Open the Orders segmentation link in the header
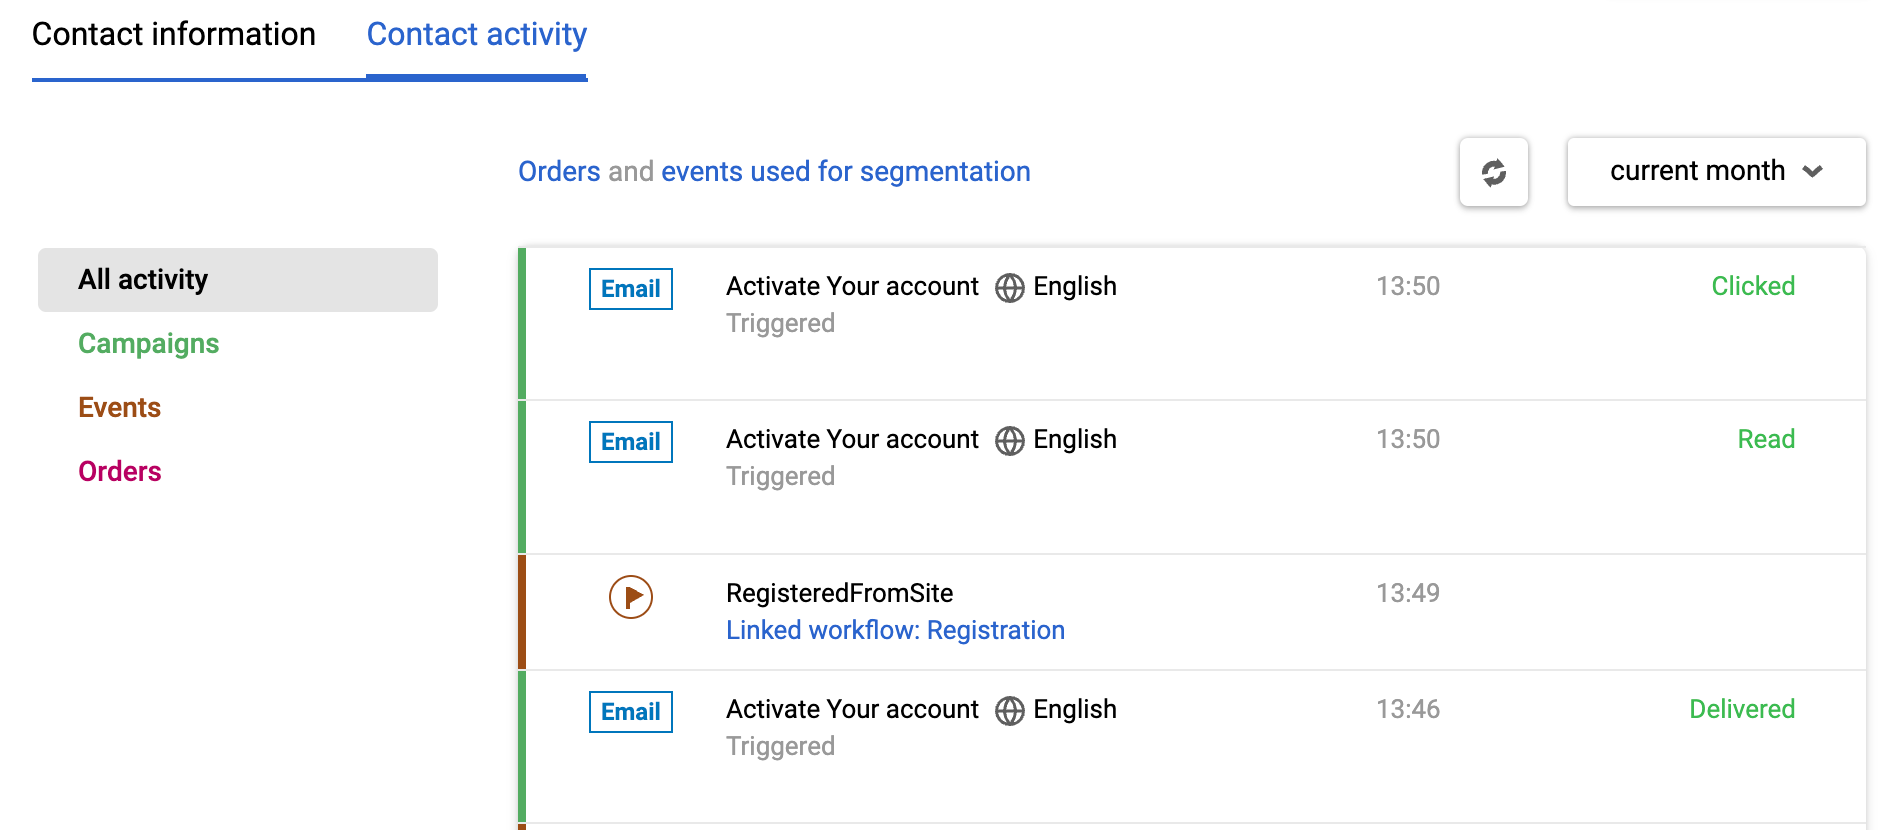 [x=559, y=172]
